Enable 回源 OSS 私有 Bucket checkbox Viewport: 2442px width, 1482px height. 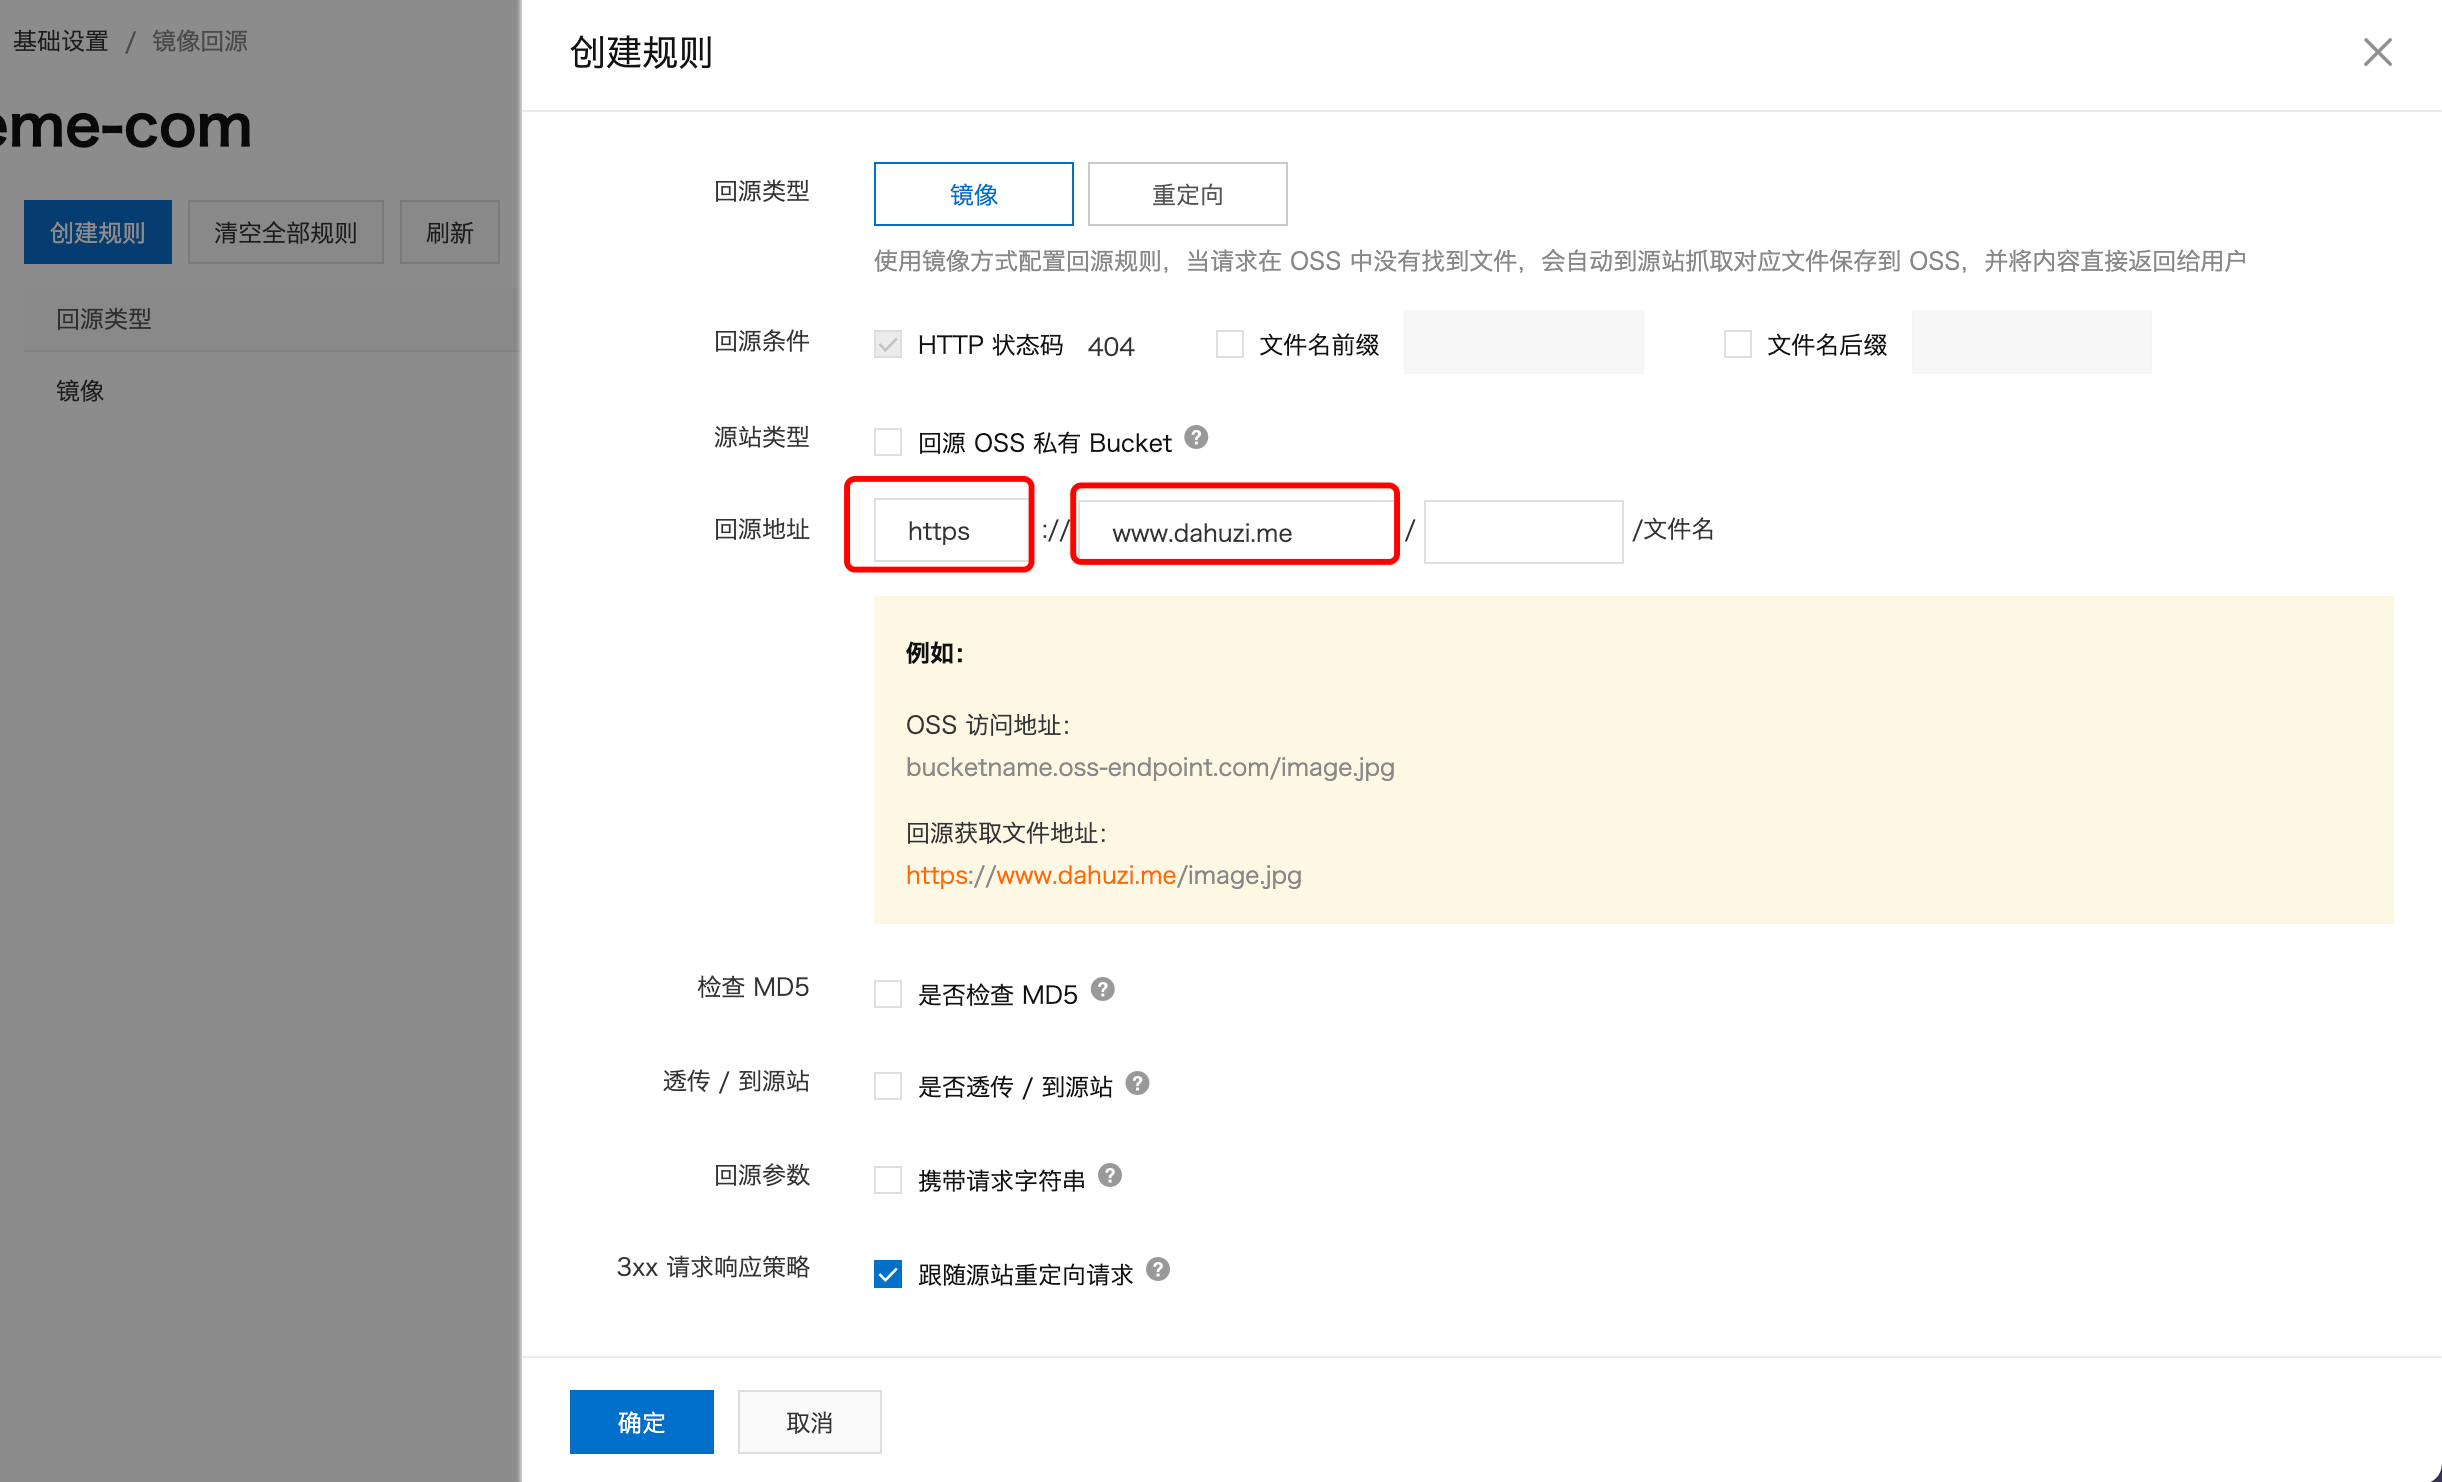click(888, 442)
